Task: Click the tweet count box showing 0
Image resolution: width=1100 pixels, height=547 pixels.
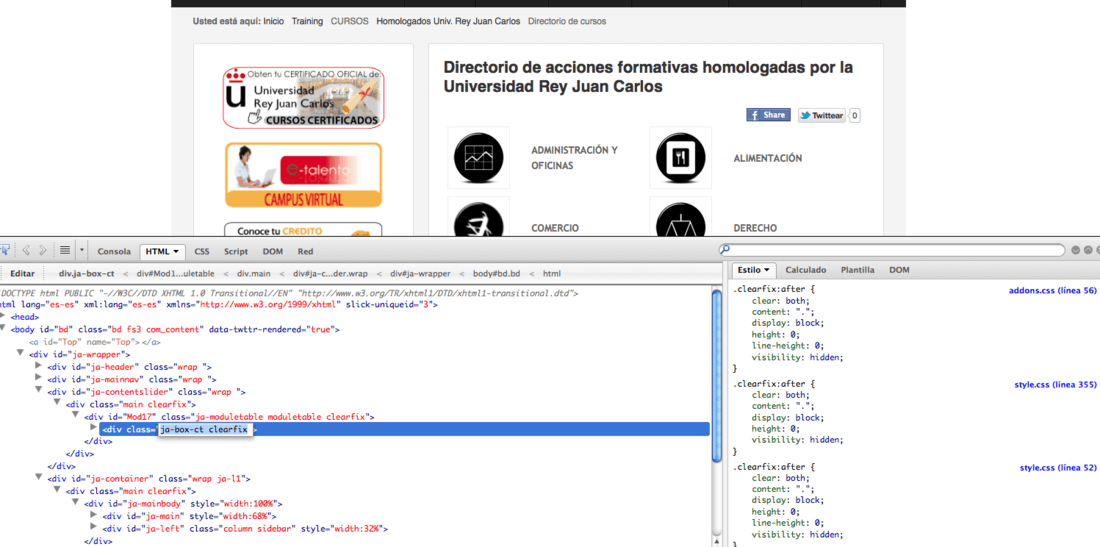Action: pyautogui.click(x=854, y=116)
